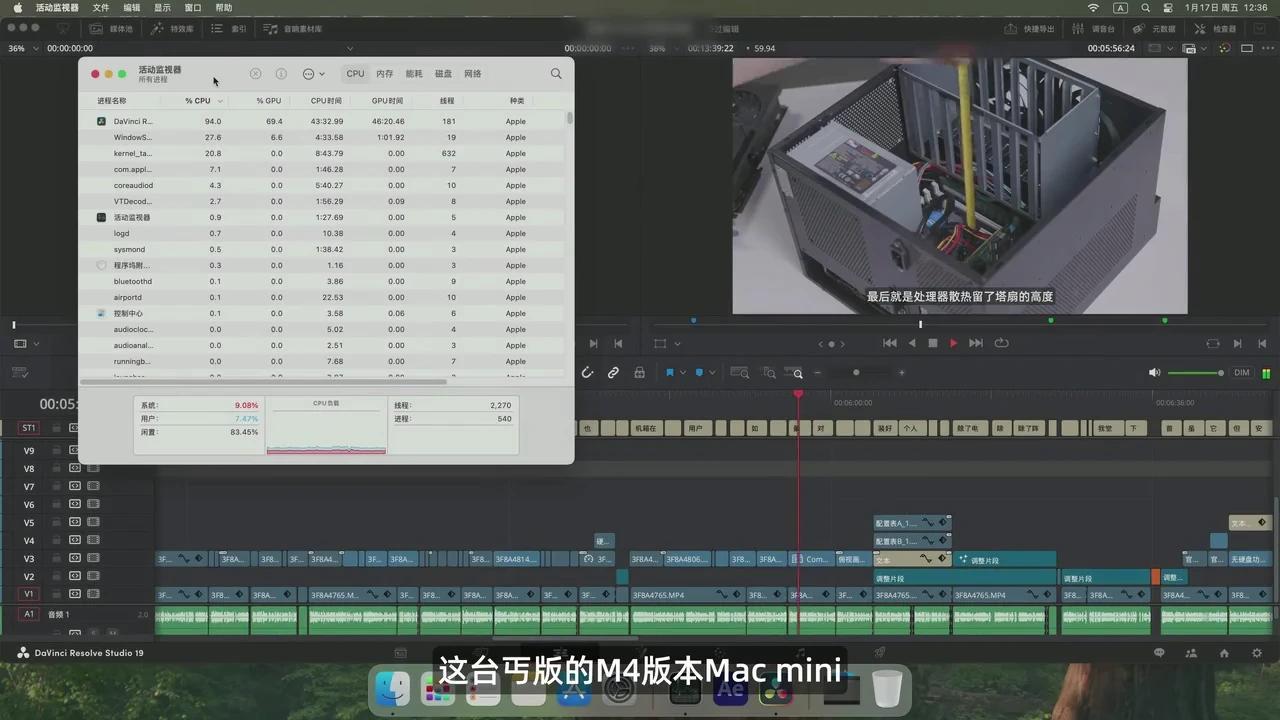Toggle loop playback in timeline viewer

tap(1001, 343)
